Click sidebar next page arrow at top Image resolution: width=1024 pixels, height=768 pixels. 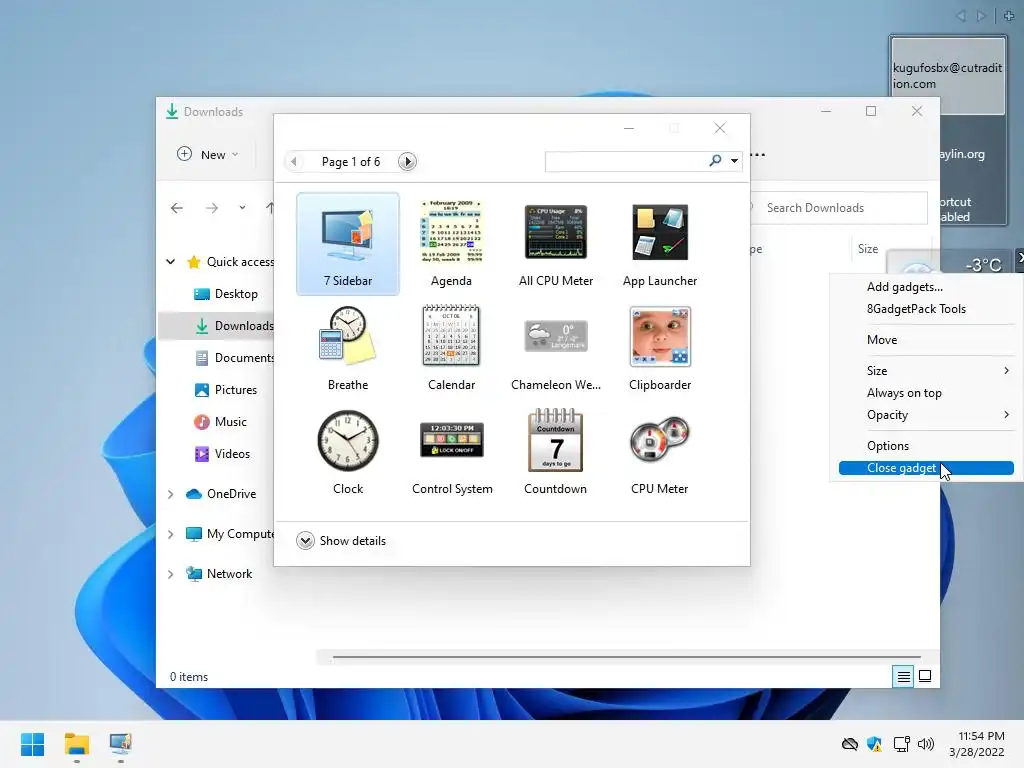[x=981, y=16]
